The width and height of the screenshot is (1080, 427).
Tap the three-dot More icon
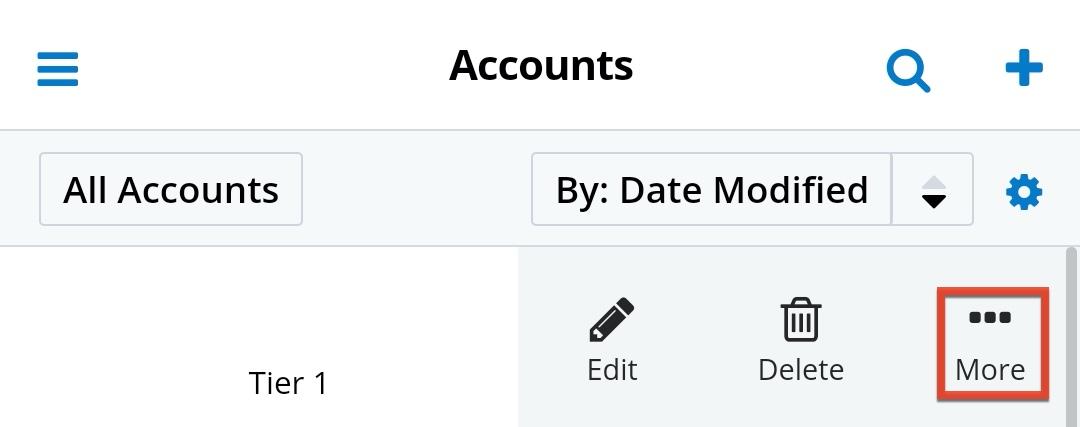click(990, 318)
